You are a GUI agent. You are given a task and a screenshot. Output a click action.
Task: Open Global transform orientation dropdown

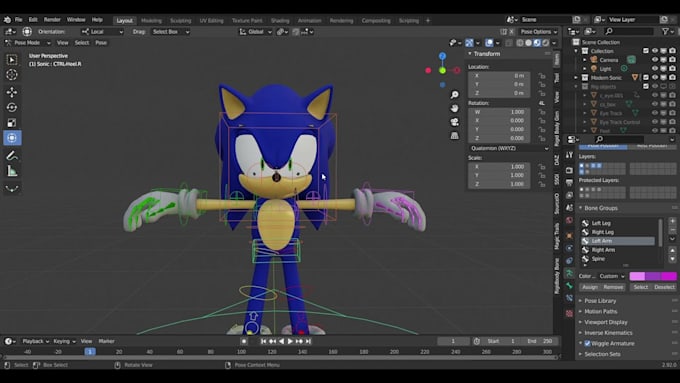pos(256,32)
